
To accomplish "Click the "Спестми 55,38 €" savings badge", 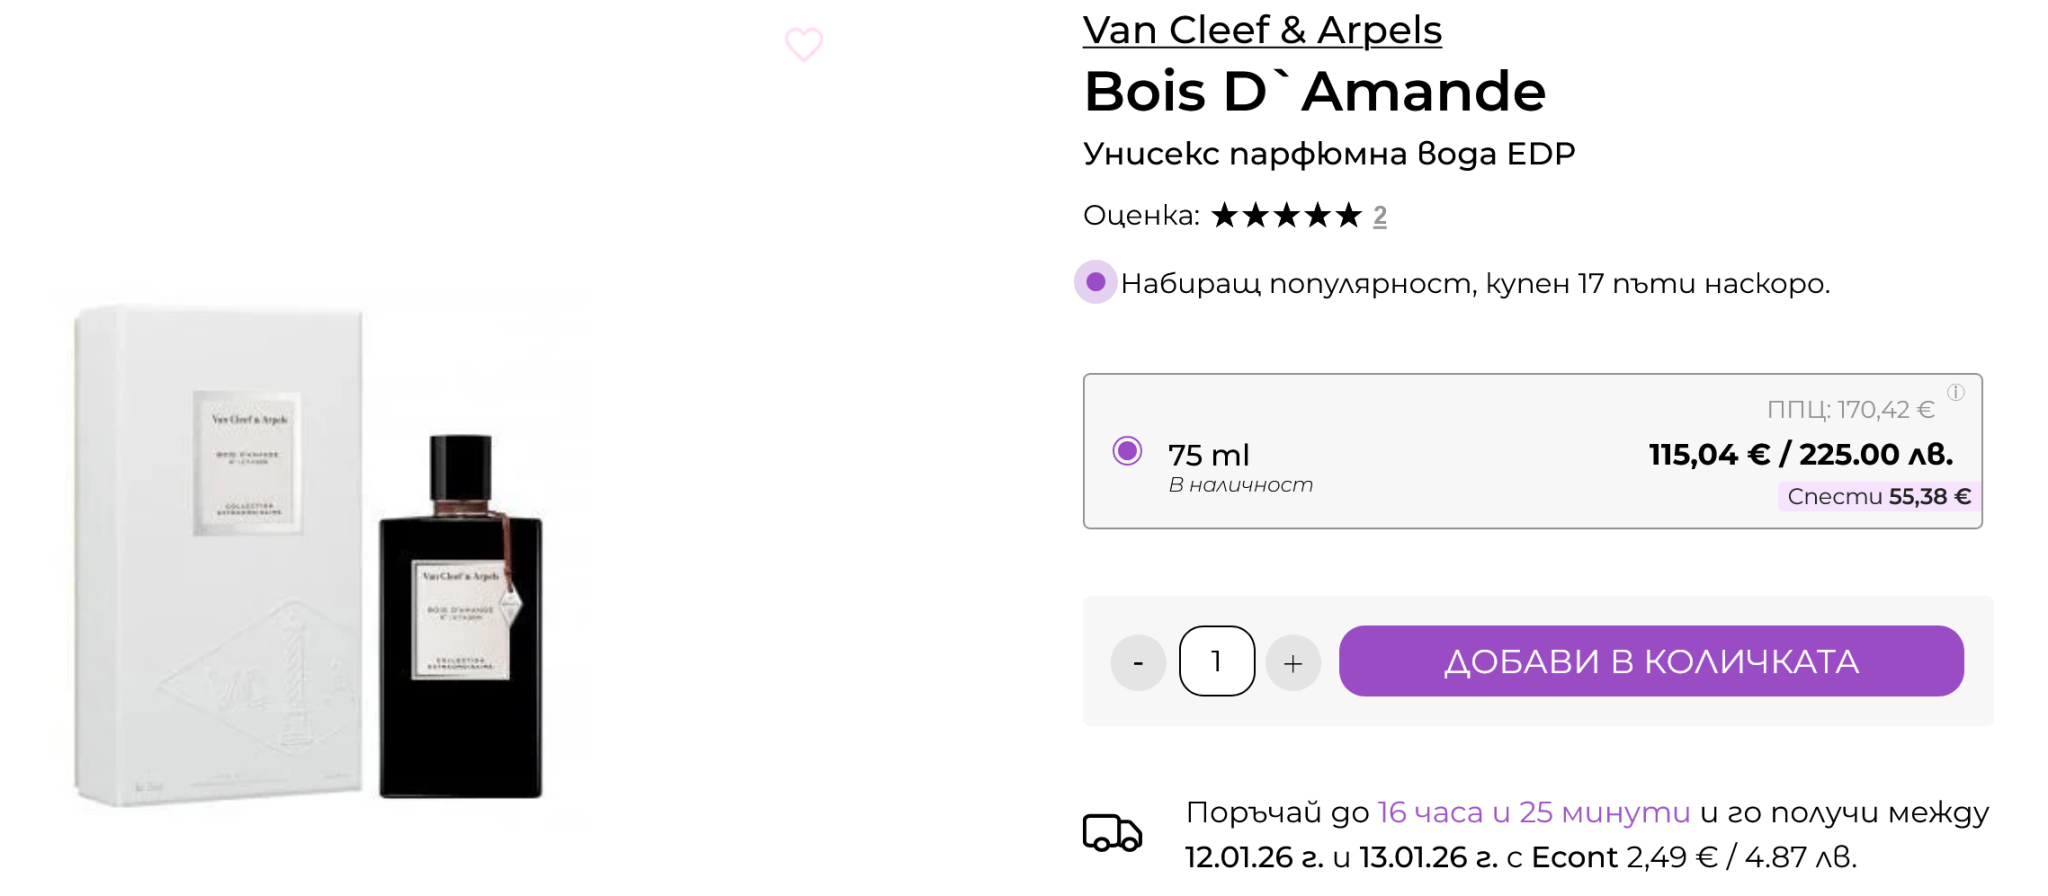I will click(x=1878, y=497).
